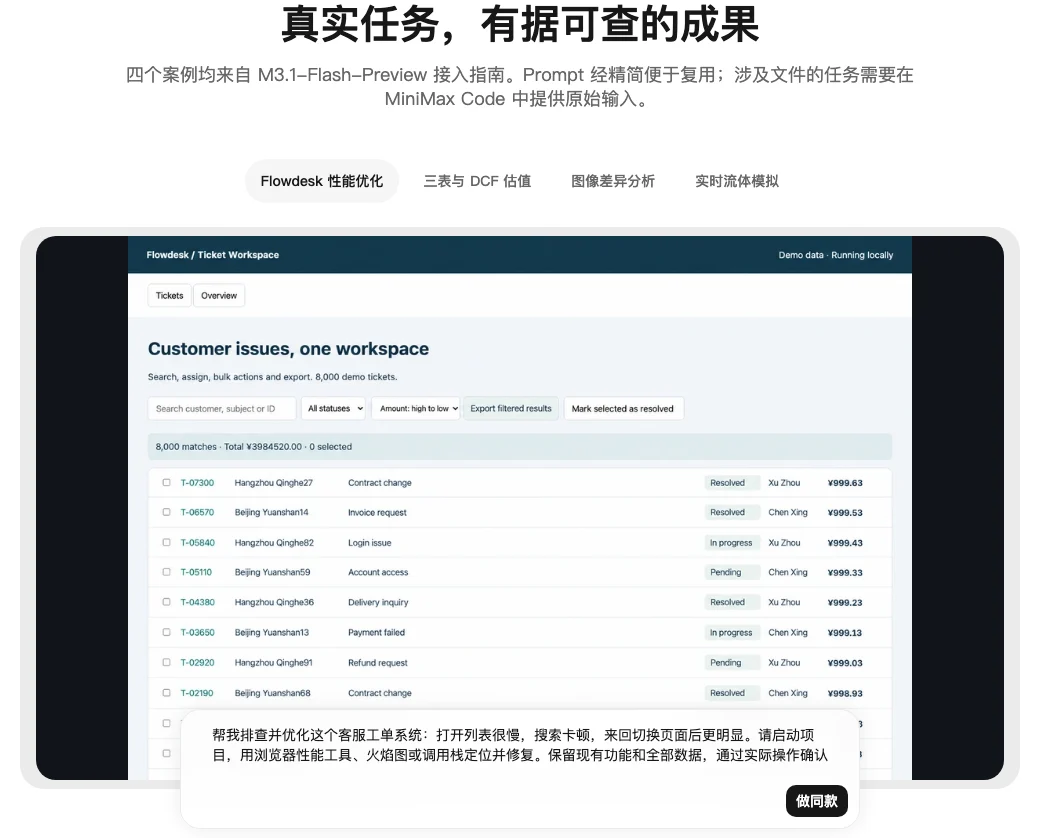Click the search customer, subject or ID field
Screen dimensions: 1040x838
[x=222, y=409]
